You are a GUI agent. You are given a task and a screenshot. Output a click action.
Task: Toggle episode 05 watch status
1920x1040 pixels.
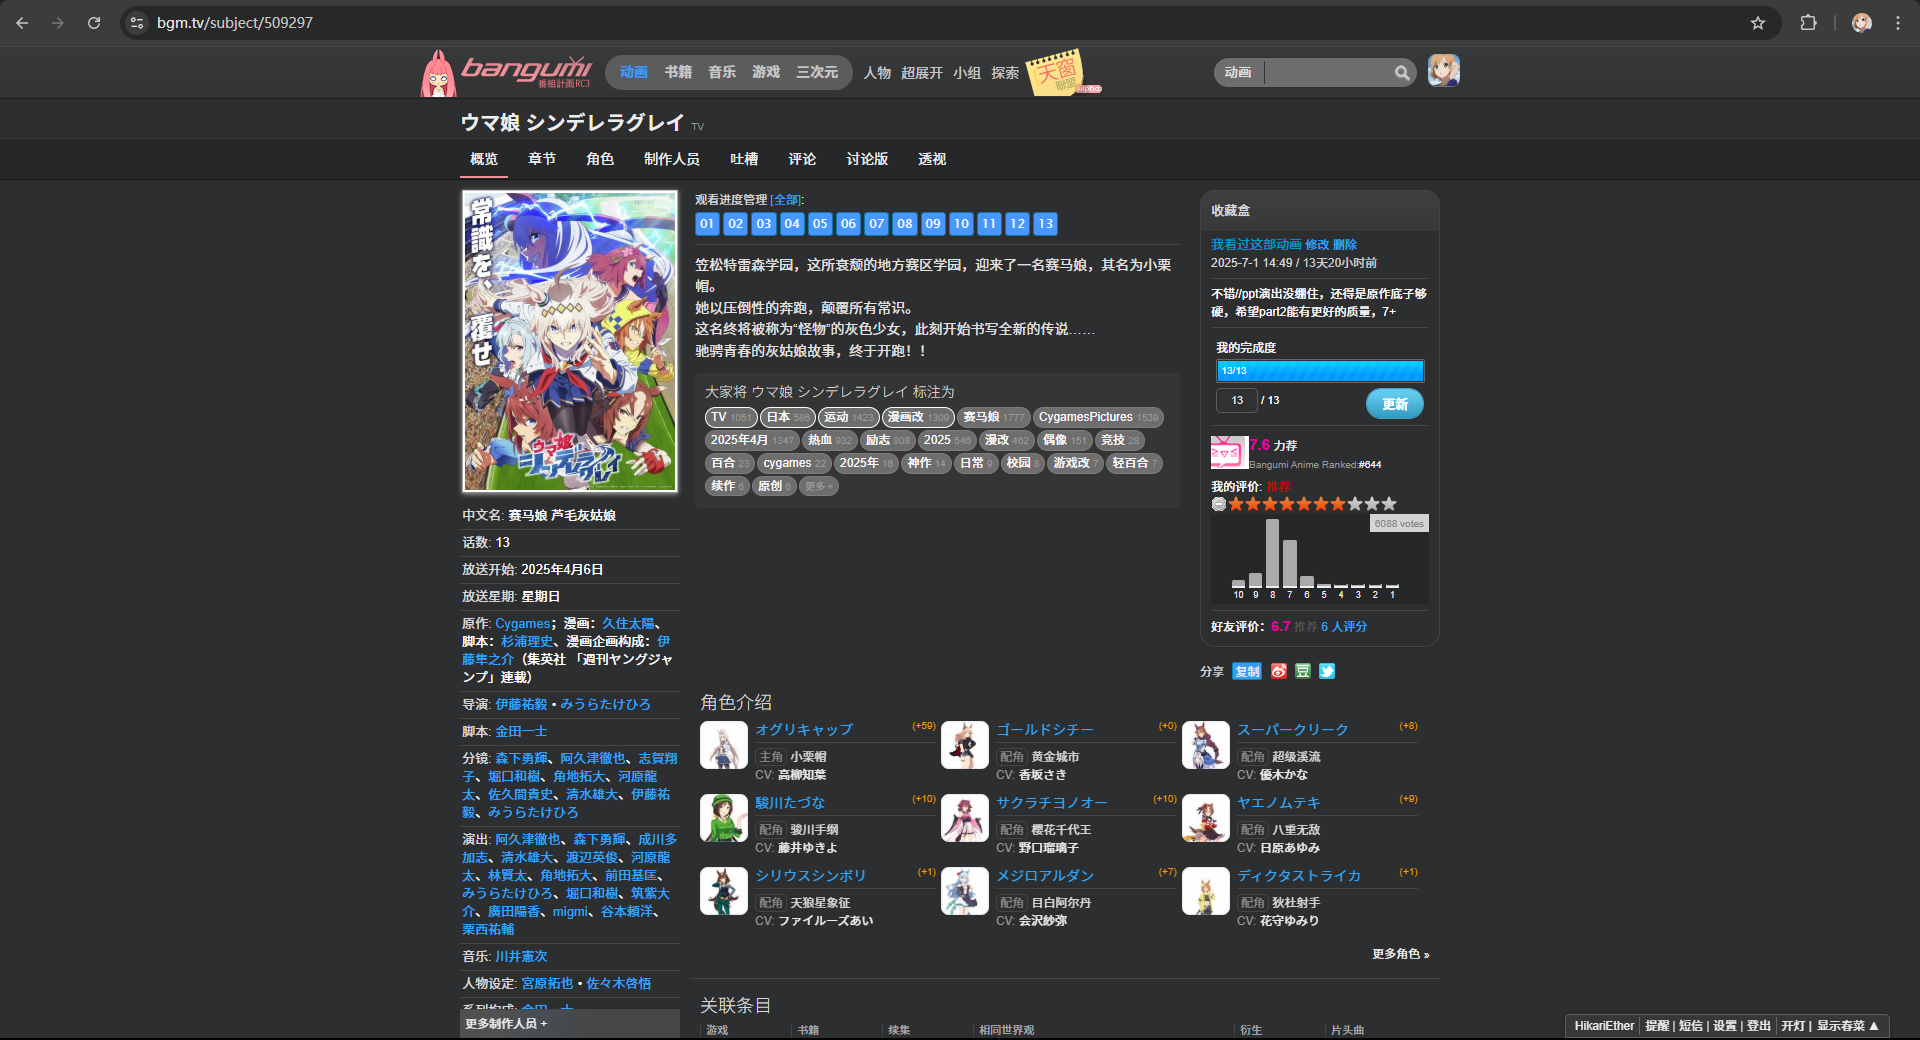(820, 224)
